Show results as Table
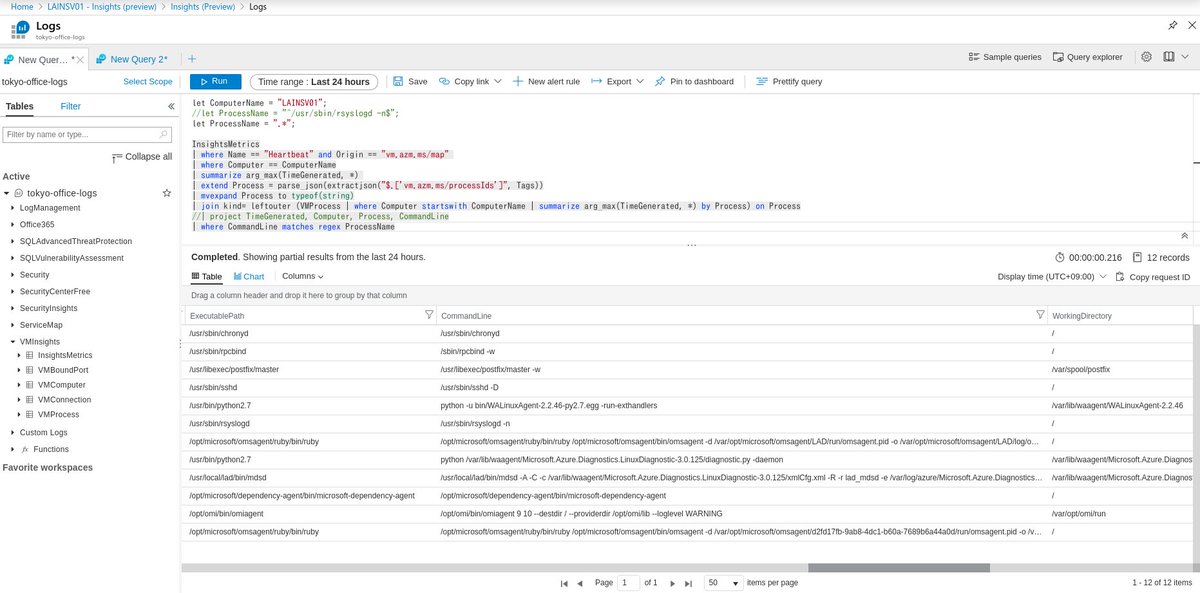Screen dimensions: 1200x593 [x=206, y=276]
